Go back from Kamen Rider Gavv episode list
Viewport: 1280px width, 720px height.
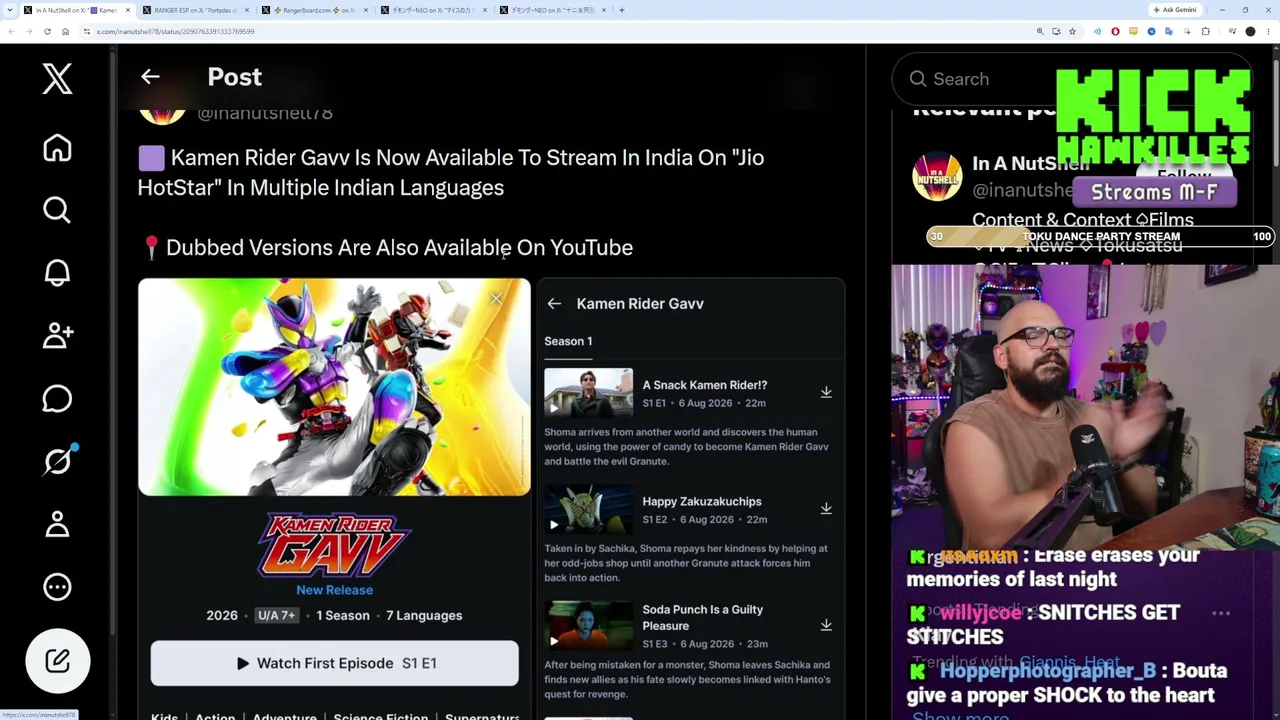click(x=554, y=304)
